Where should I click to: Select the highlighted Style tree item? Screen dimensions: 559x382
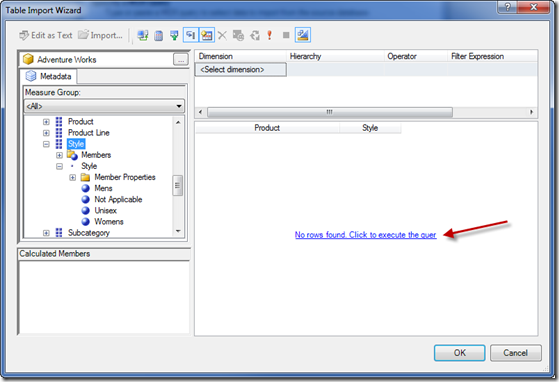point(76,144)
